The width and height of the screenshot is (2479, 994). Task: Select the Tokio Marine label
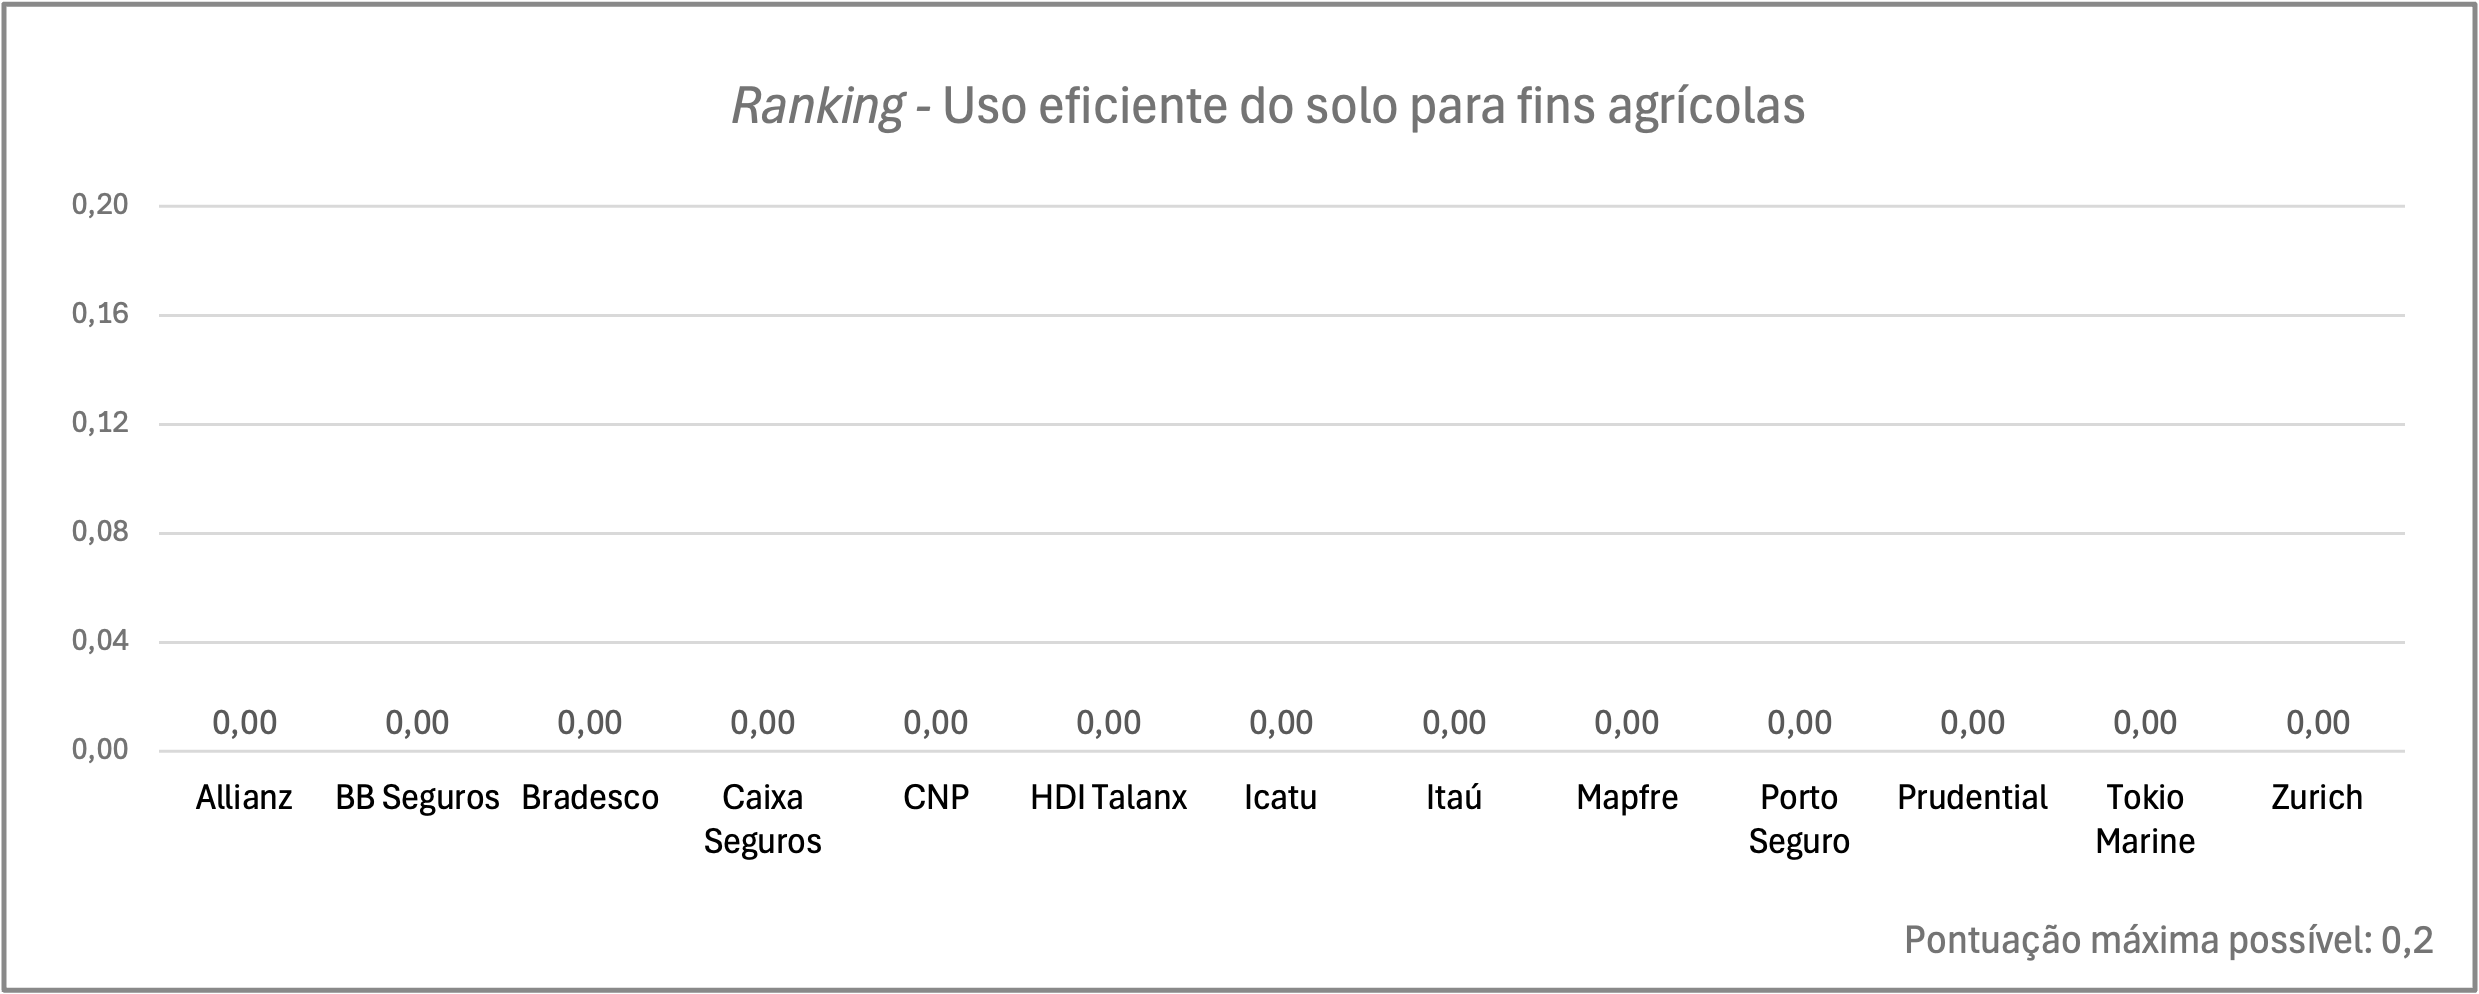[x=2145, y=819]
